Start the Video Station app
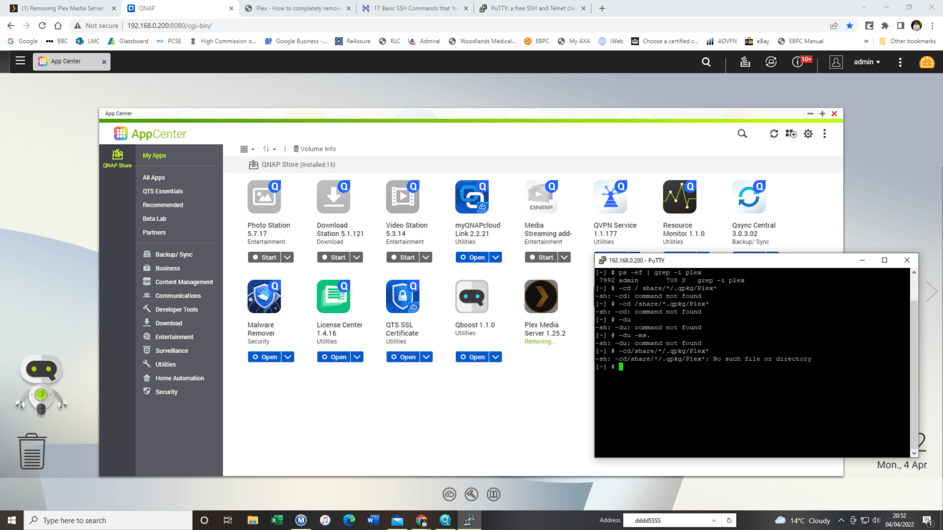Image resolution: width=943 pixels, height=530 pixels. click(402, 257)
